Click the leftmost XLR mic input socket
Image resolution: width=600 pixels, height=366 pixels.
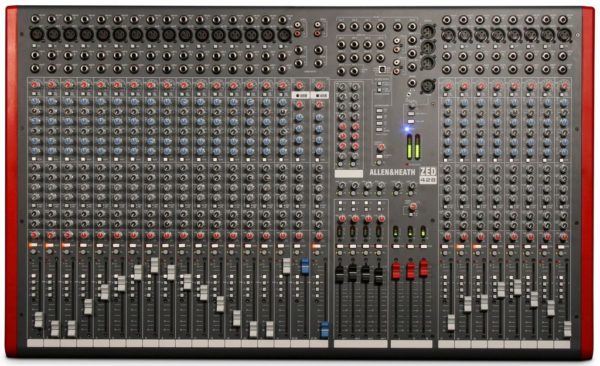pos(37,34)
